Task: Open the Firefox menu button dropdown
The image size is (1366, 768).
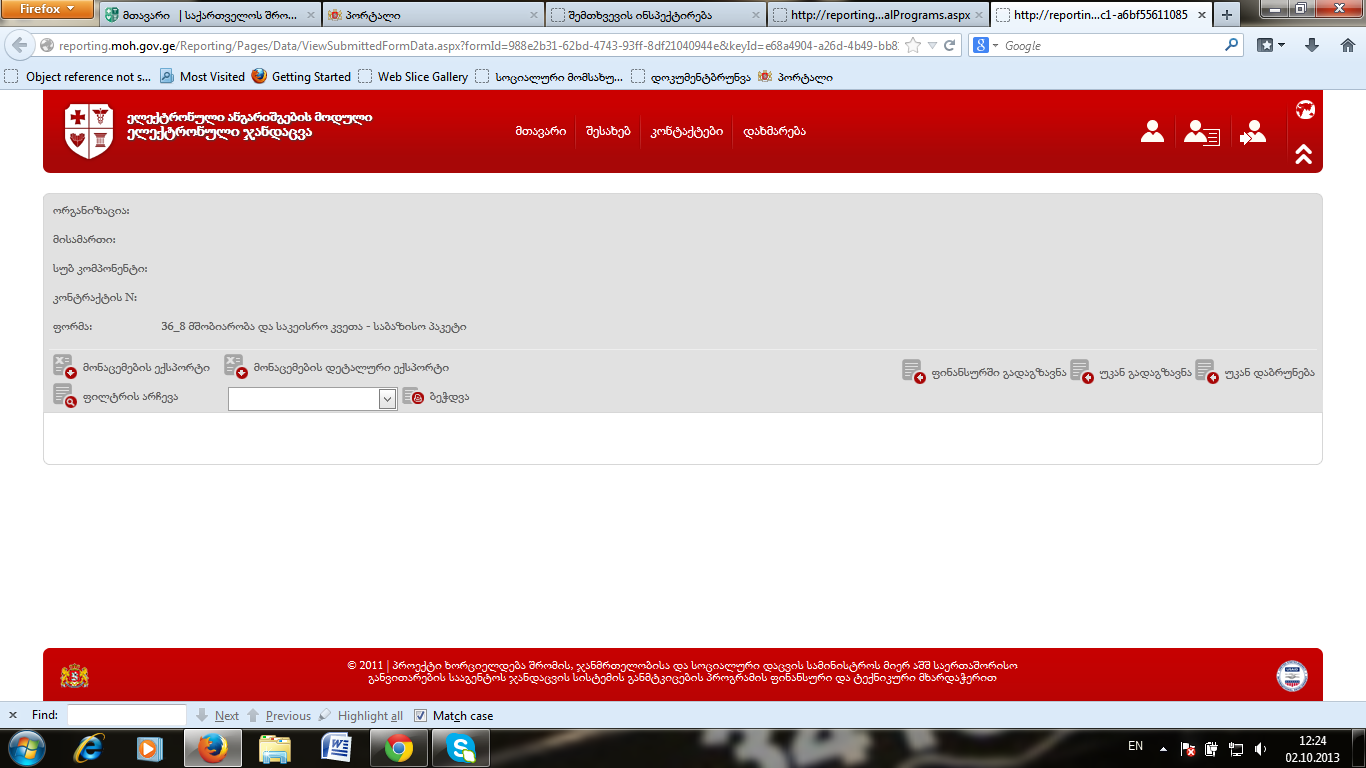Action: (48, 10)
